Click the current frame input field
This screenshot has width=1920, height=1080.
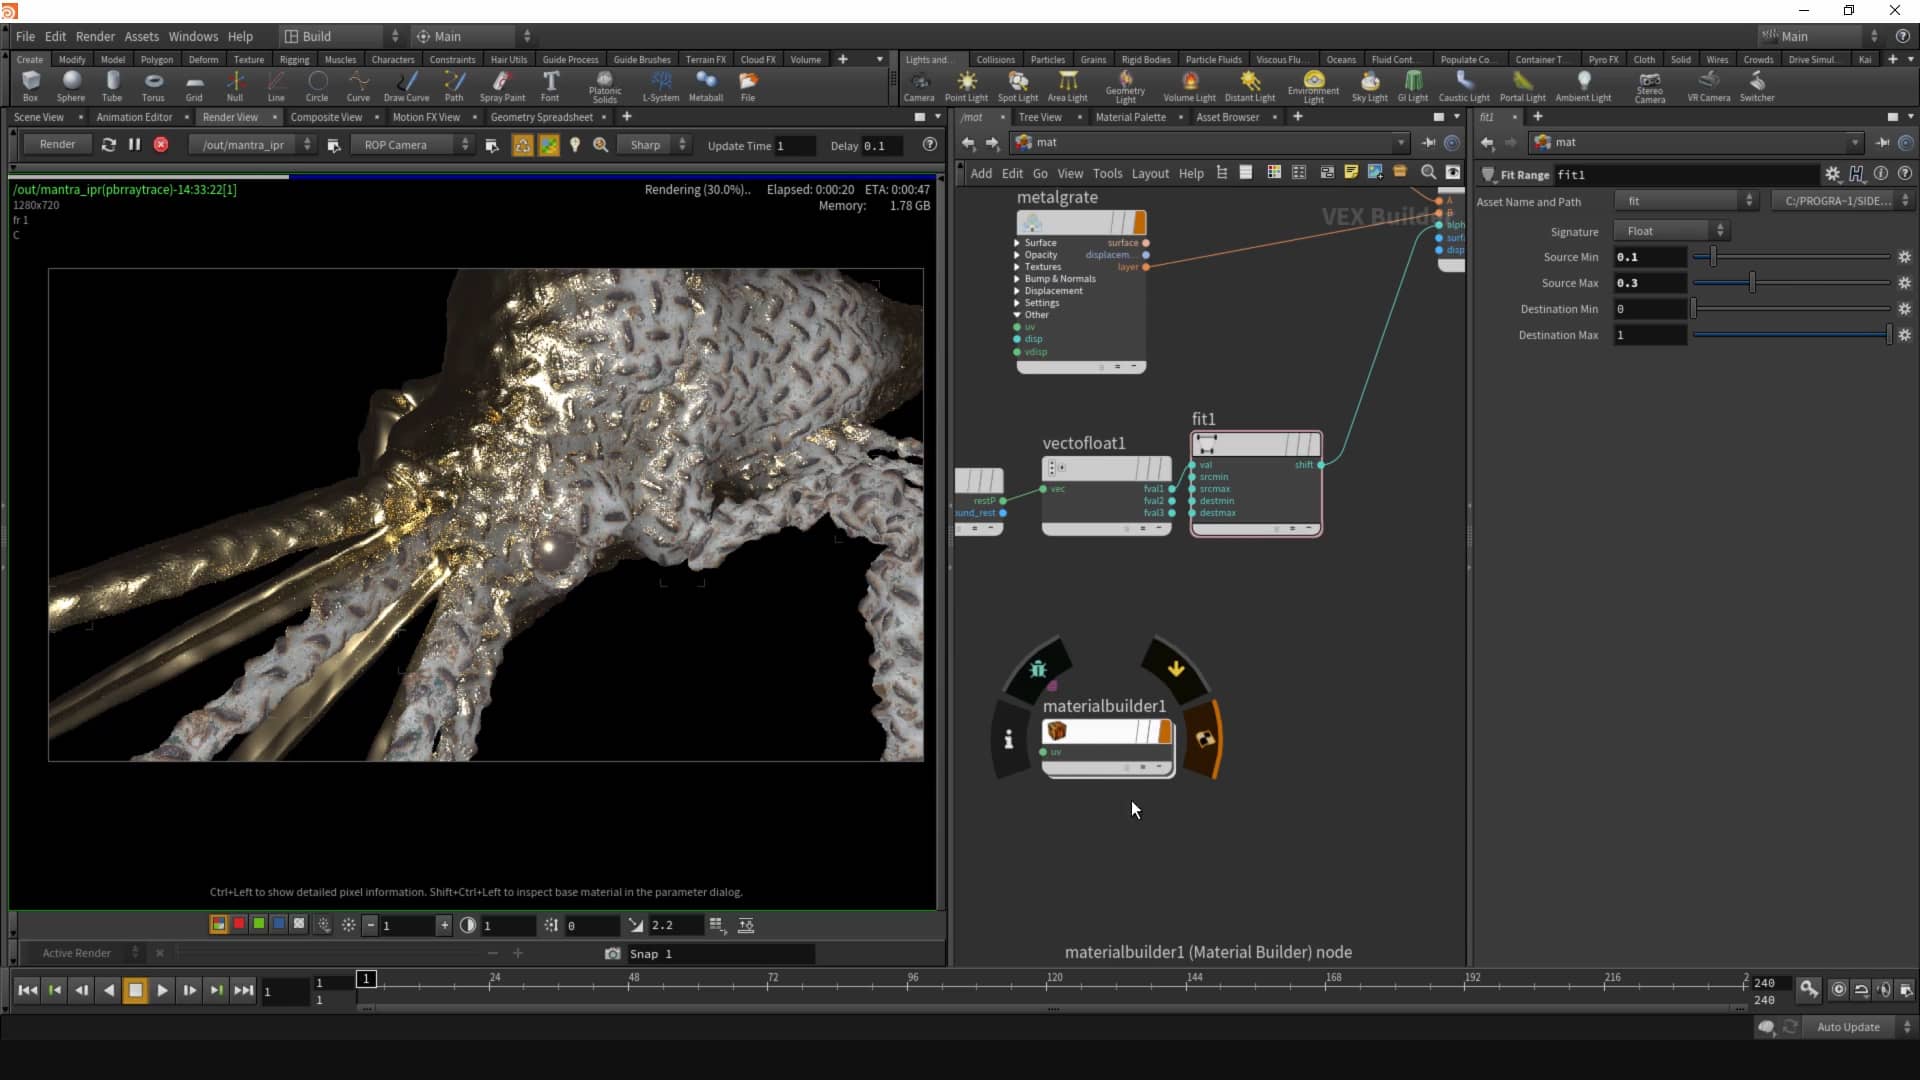(x=285, y=991)
